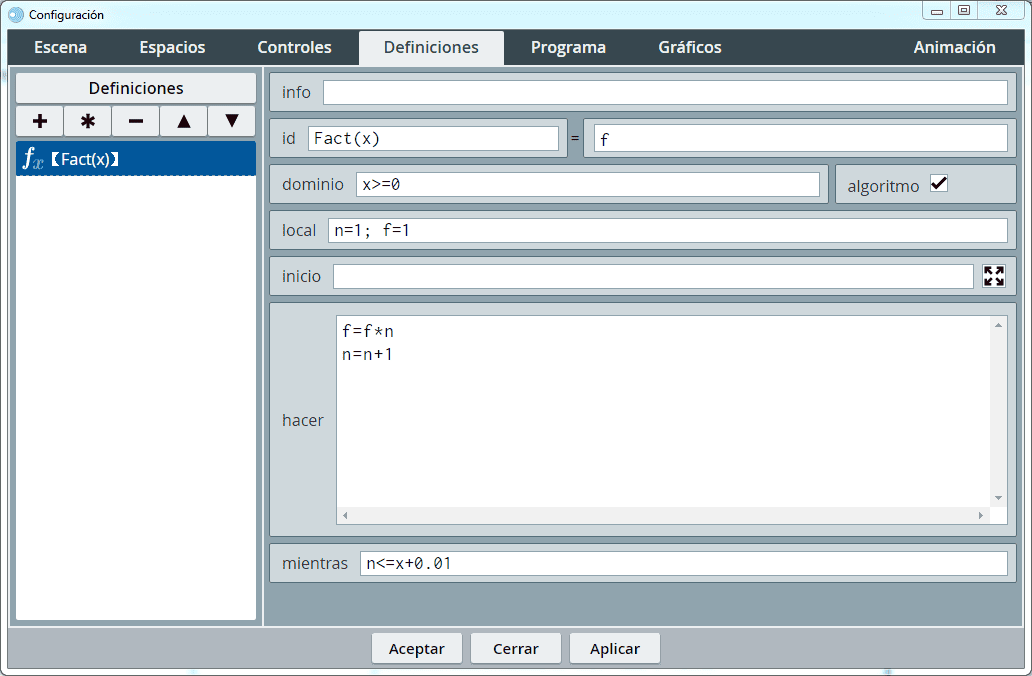Image resolution: width=1032 pixels, height=676 pixels.
Task: Move definition up with up arrow
Action: pyautogui.click(x=184, y=121)
